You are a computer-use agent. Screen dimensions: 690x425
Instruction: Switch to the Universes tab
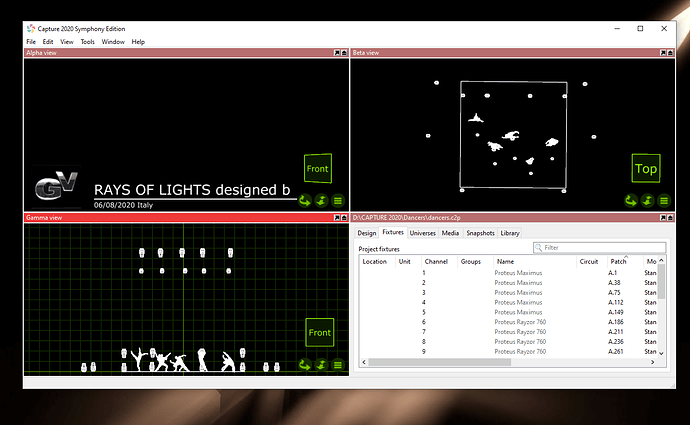(422, 233)
